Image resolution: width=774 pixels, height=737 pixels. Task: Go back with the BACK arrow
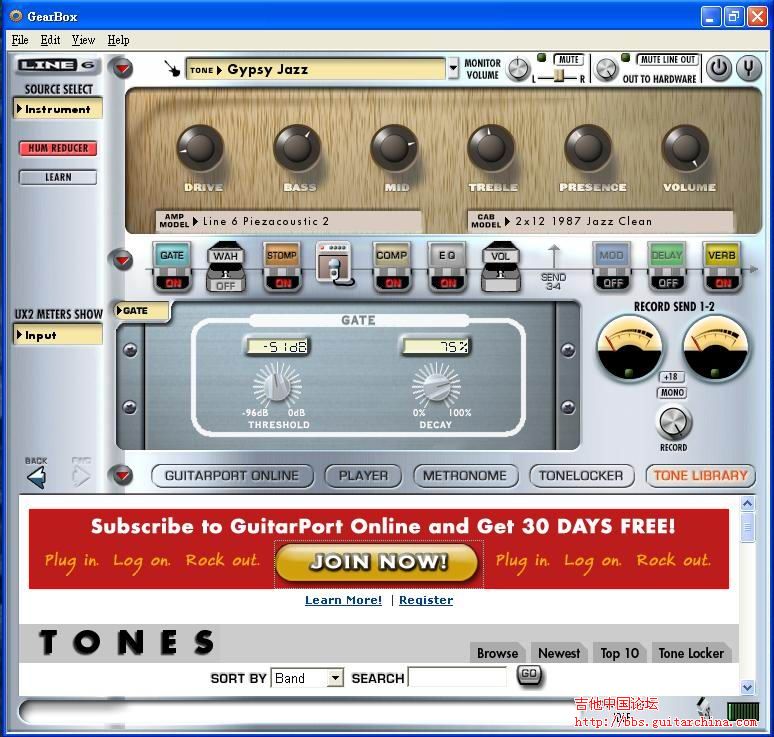tap(37, 477)
